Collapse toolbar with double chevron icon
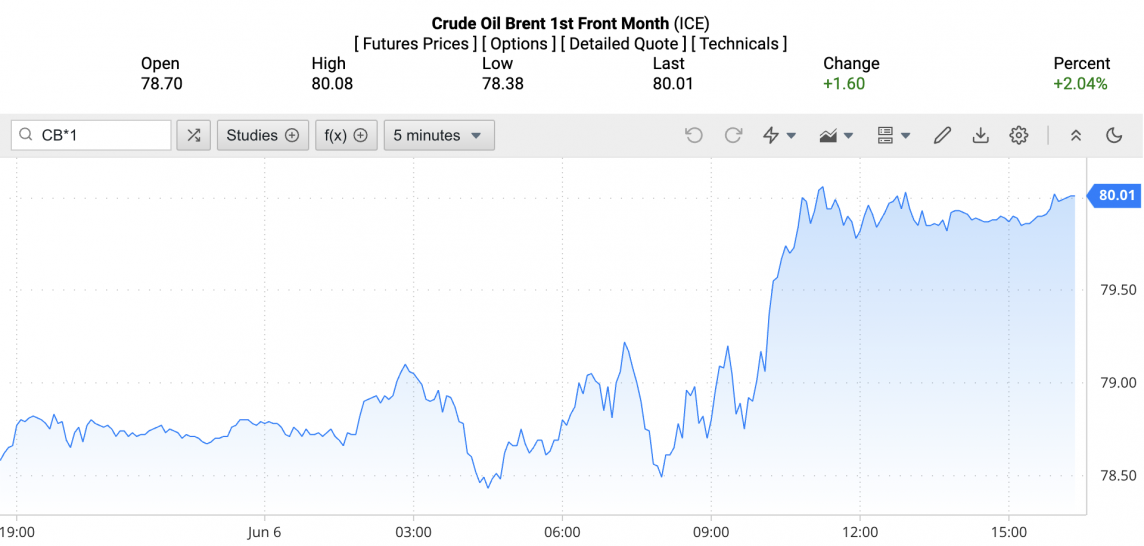This screenshot has height=546, width=1144. (x=1076, y=135)
